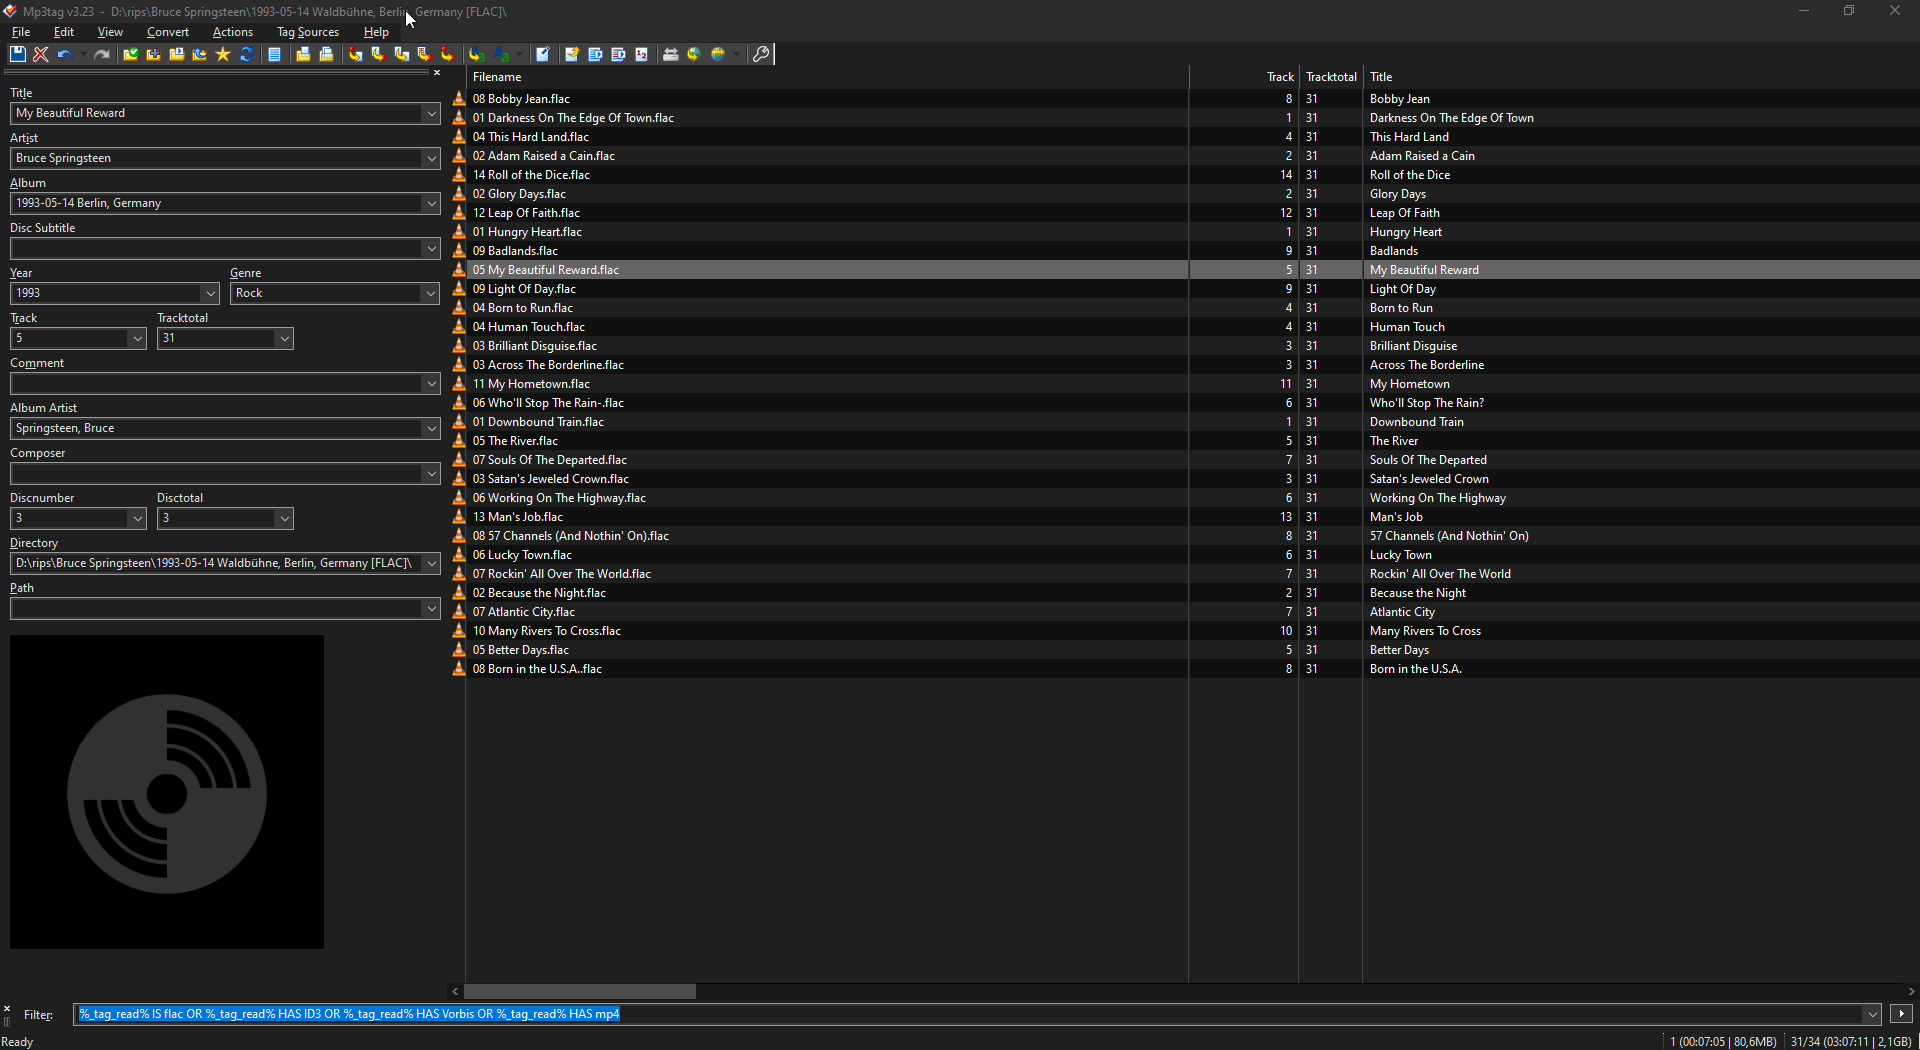Open the View menu

[110, 32]
